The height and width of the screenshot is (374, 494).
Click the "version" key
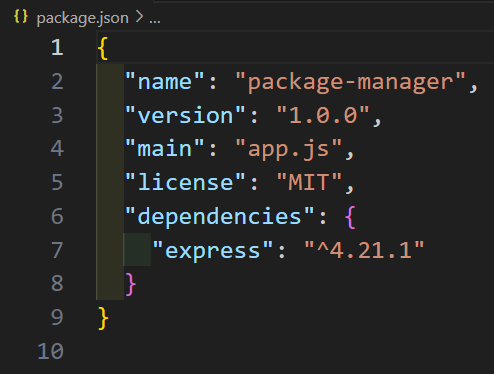pyautogui.click(x=185, y=115)
